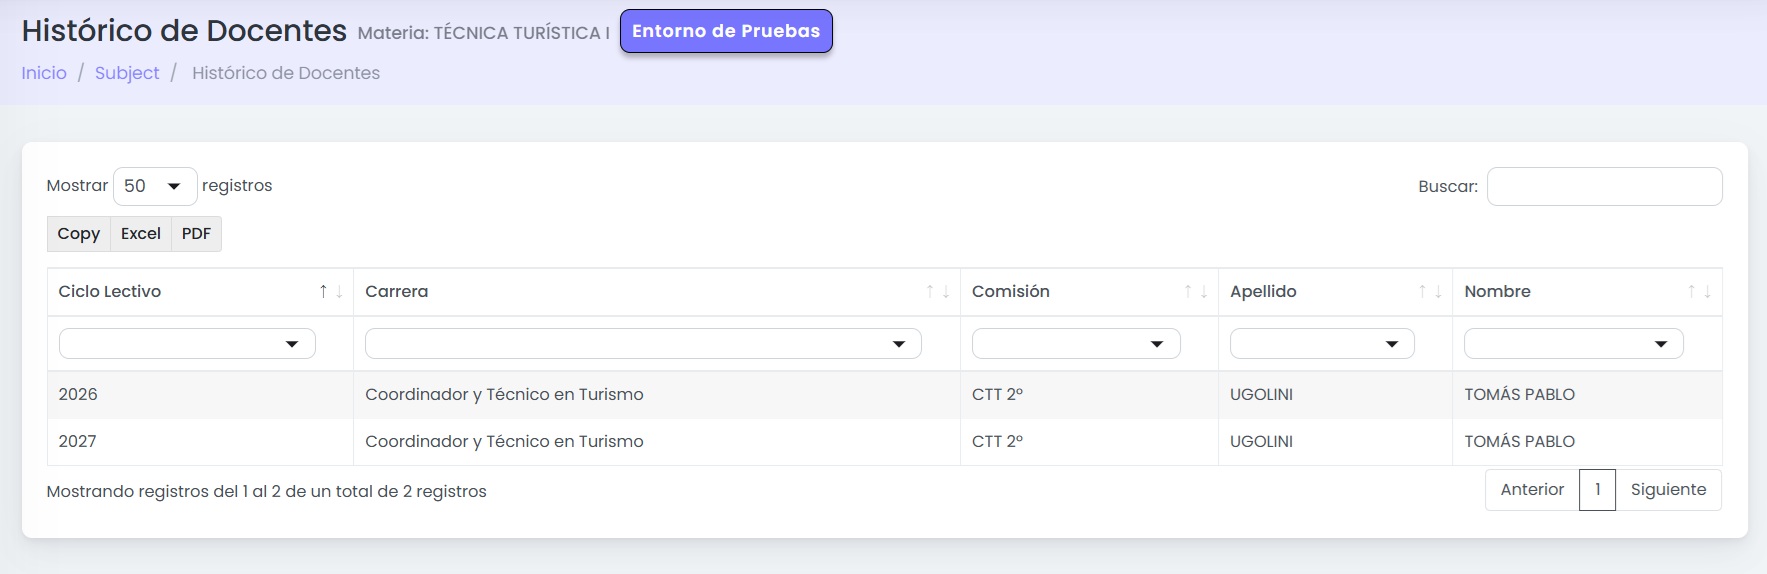Click the Materia: TÉCNICA TURÍSTICA I subtitle

click(483, 33)
